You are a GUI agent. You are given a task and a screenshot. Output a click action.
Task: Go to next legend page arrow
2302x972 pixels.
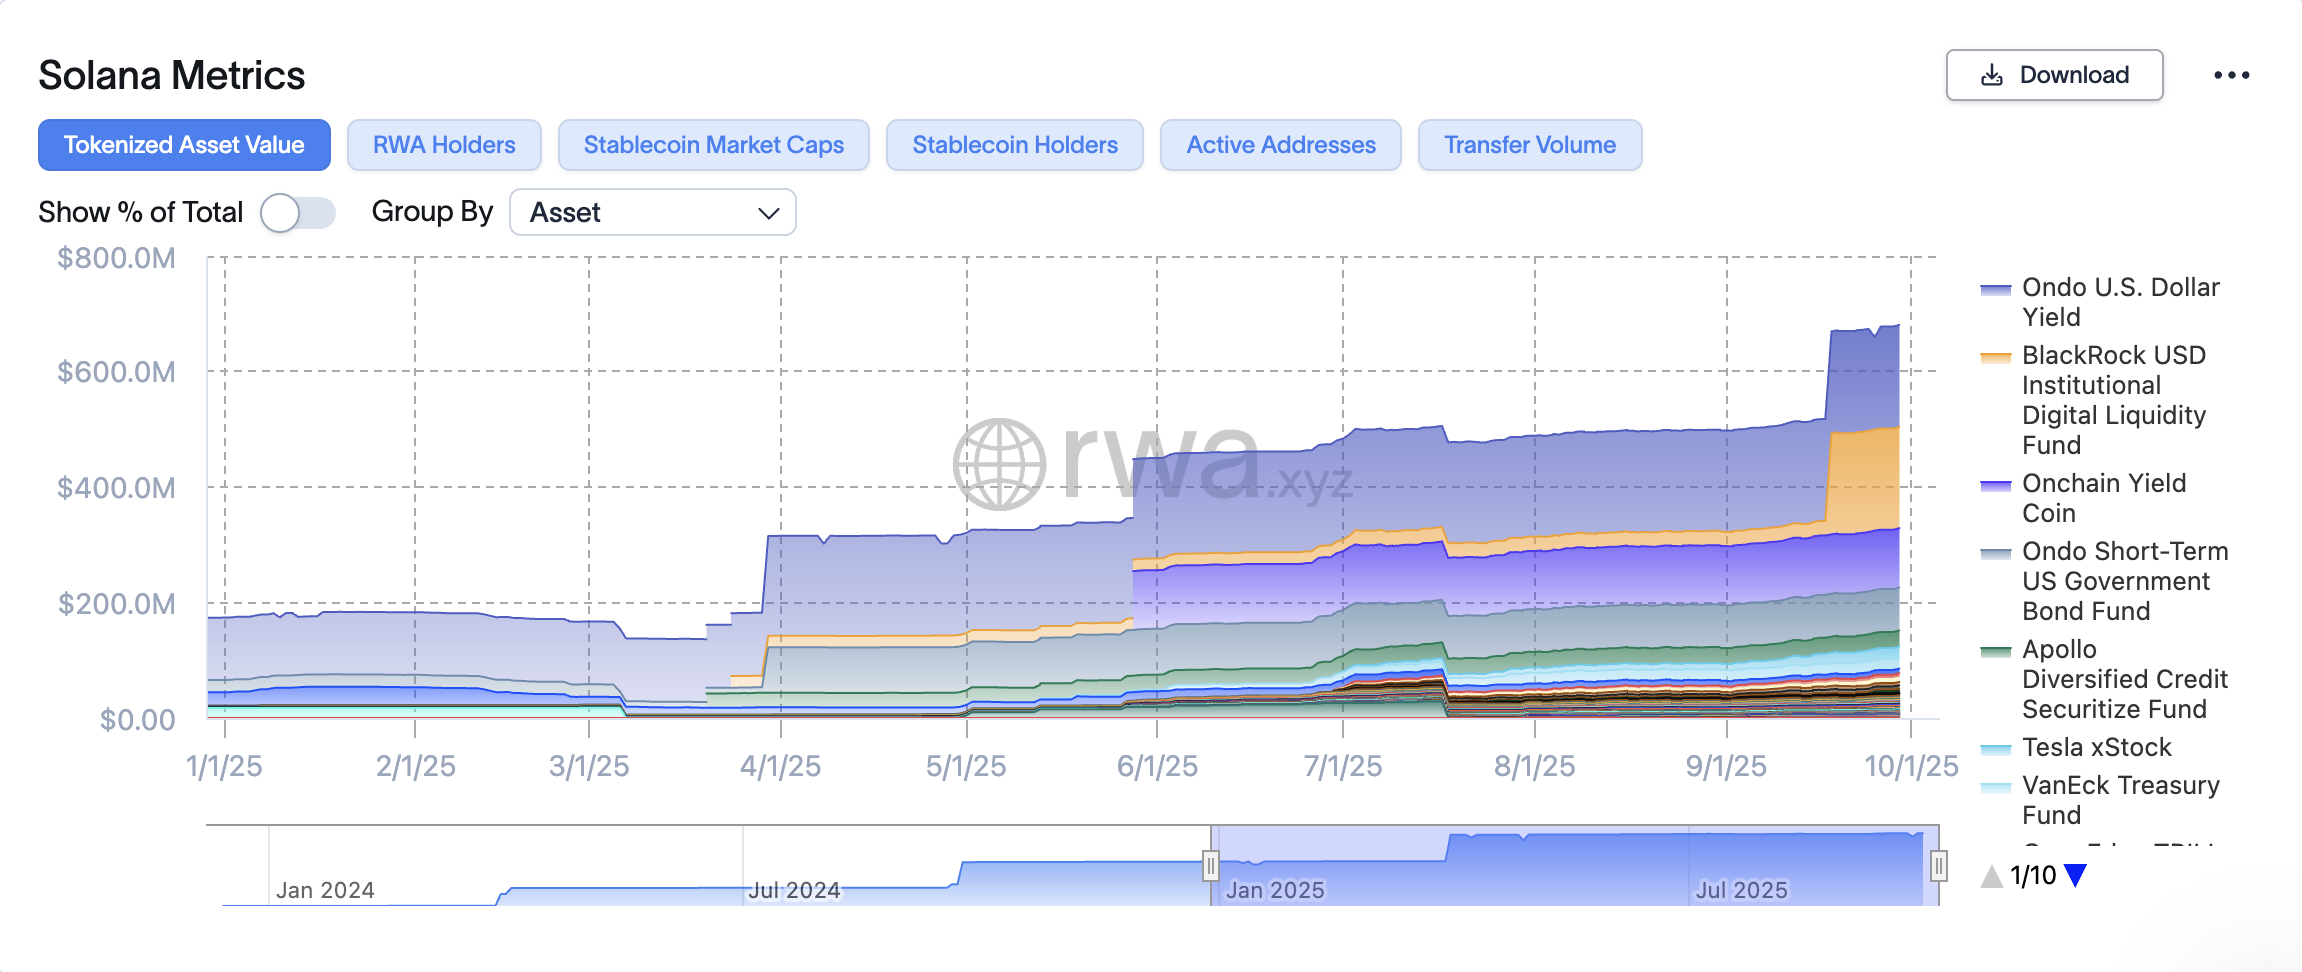click(2076, 876)
